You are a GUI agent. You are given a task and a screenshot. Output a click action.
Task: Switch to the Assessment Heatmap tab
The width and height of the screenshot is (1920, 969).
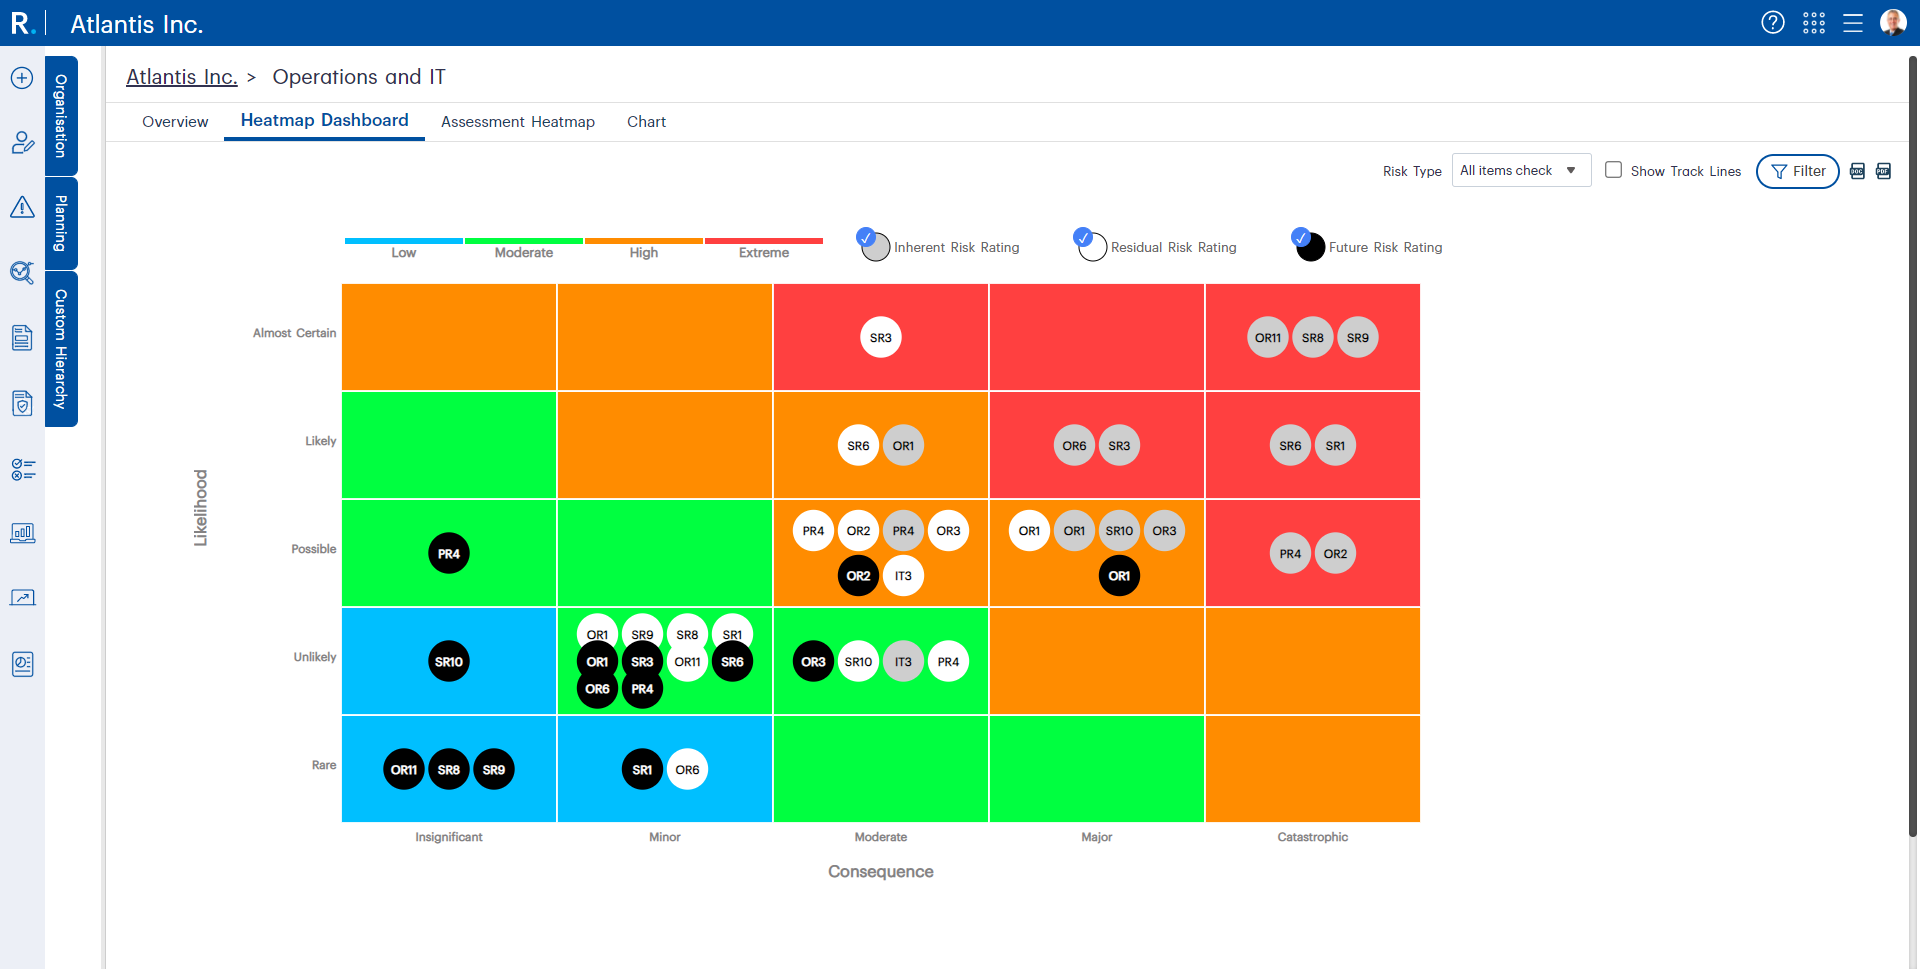[517, 122]
